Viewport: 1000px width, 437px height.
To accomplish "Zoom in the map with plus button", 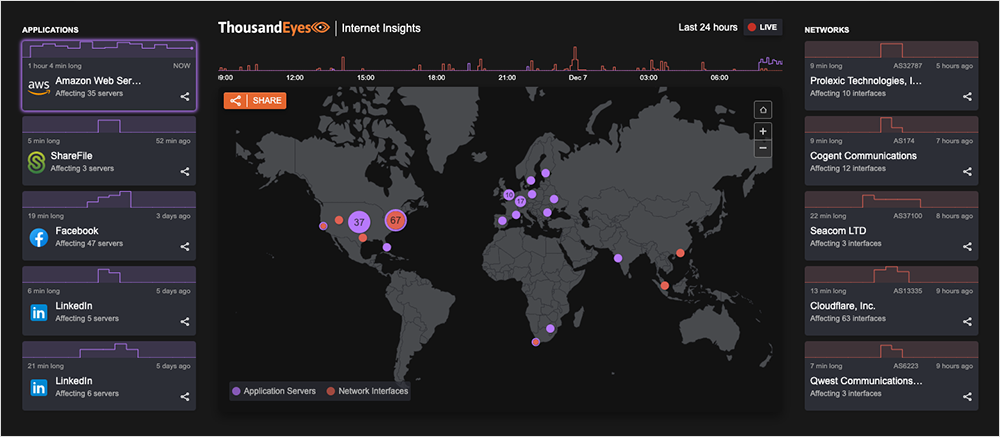I will coord(763,131).
